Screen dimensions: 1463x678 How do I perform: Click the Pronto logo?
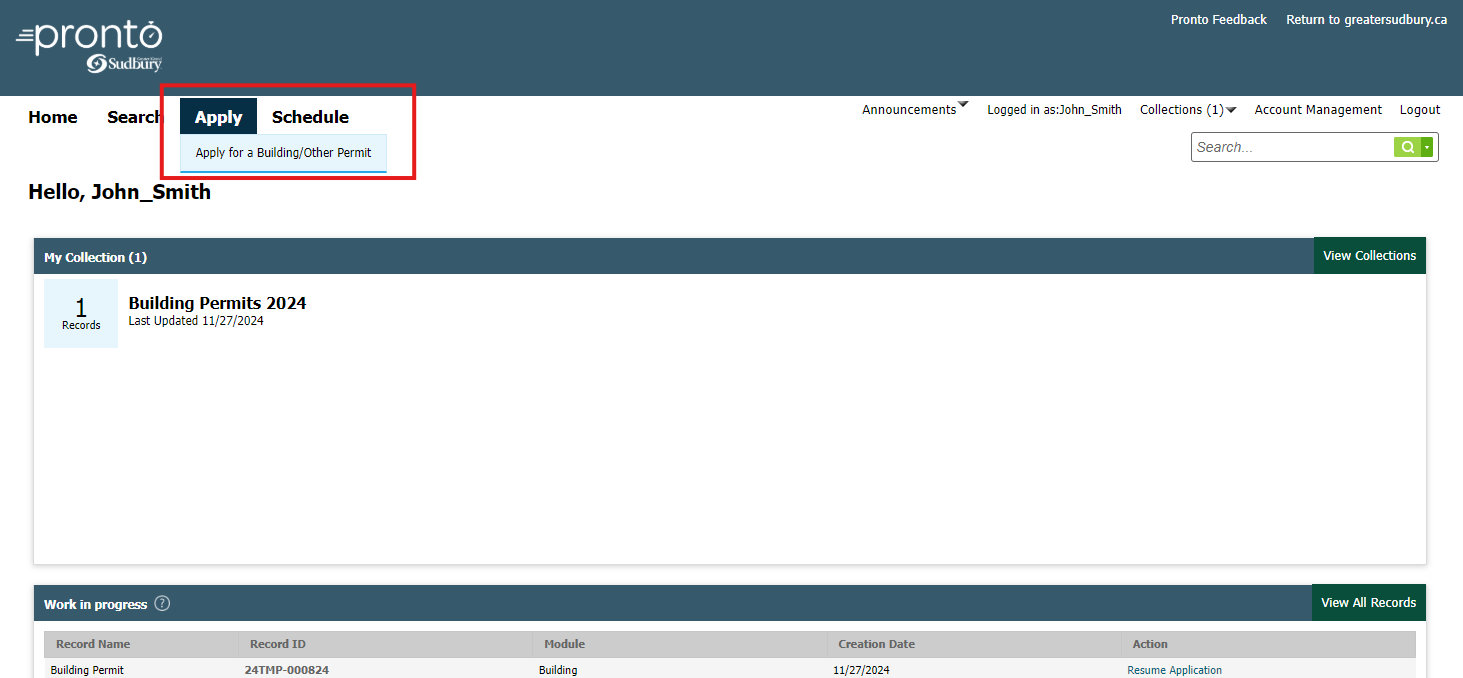pos(88,45)
